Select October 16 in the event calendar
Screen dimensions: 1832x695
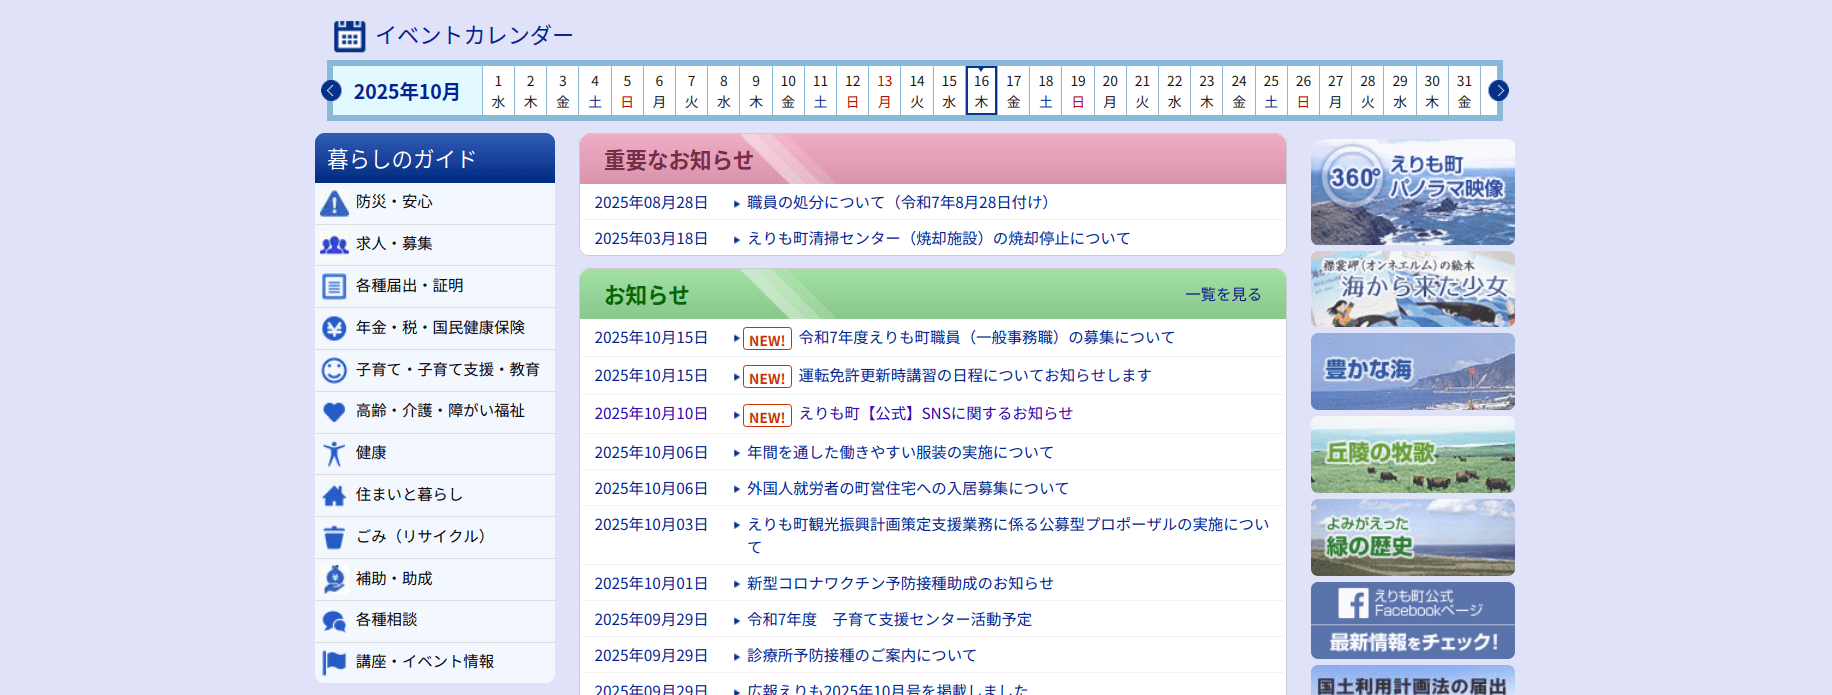(x=981, y=91)
